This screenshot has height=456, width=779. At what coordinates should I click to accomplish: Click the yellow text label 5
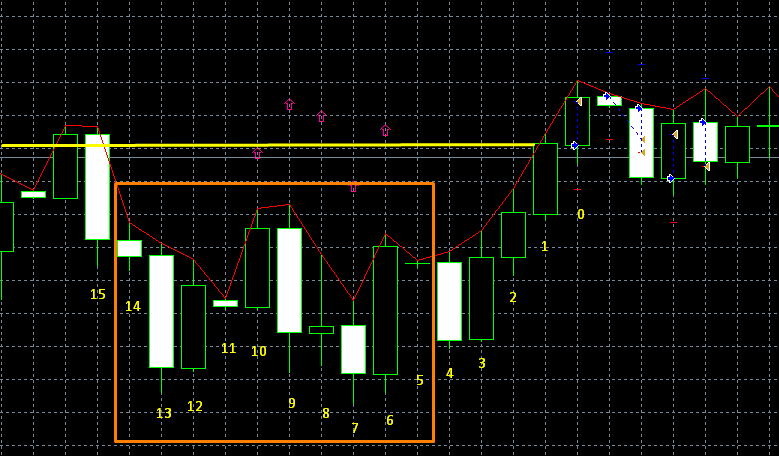coord(420,380)
